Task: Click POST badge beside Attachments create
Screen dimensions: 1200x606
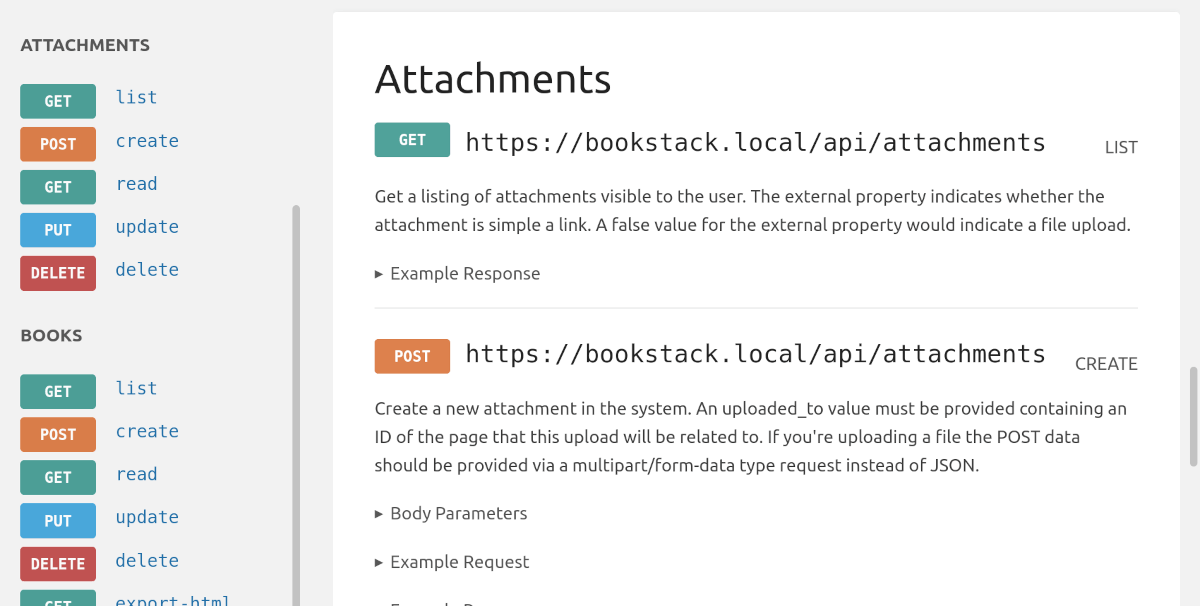Action: [58, 144]
